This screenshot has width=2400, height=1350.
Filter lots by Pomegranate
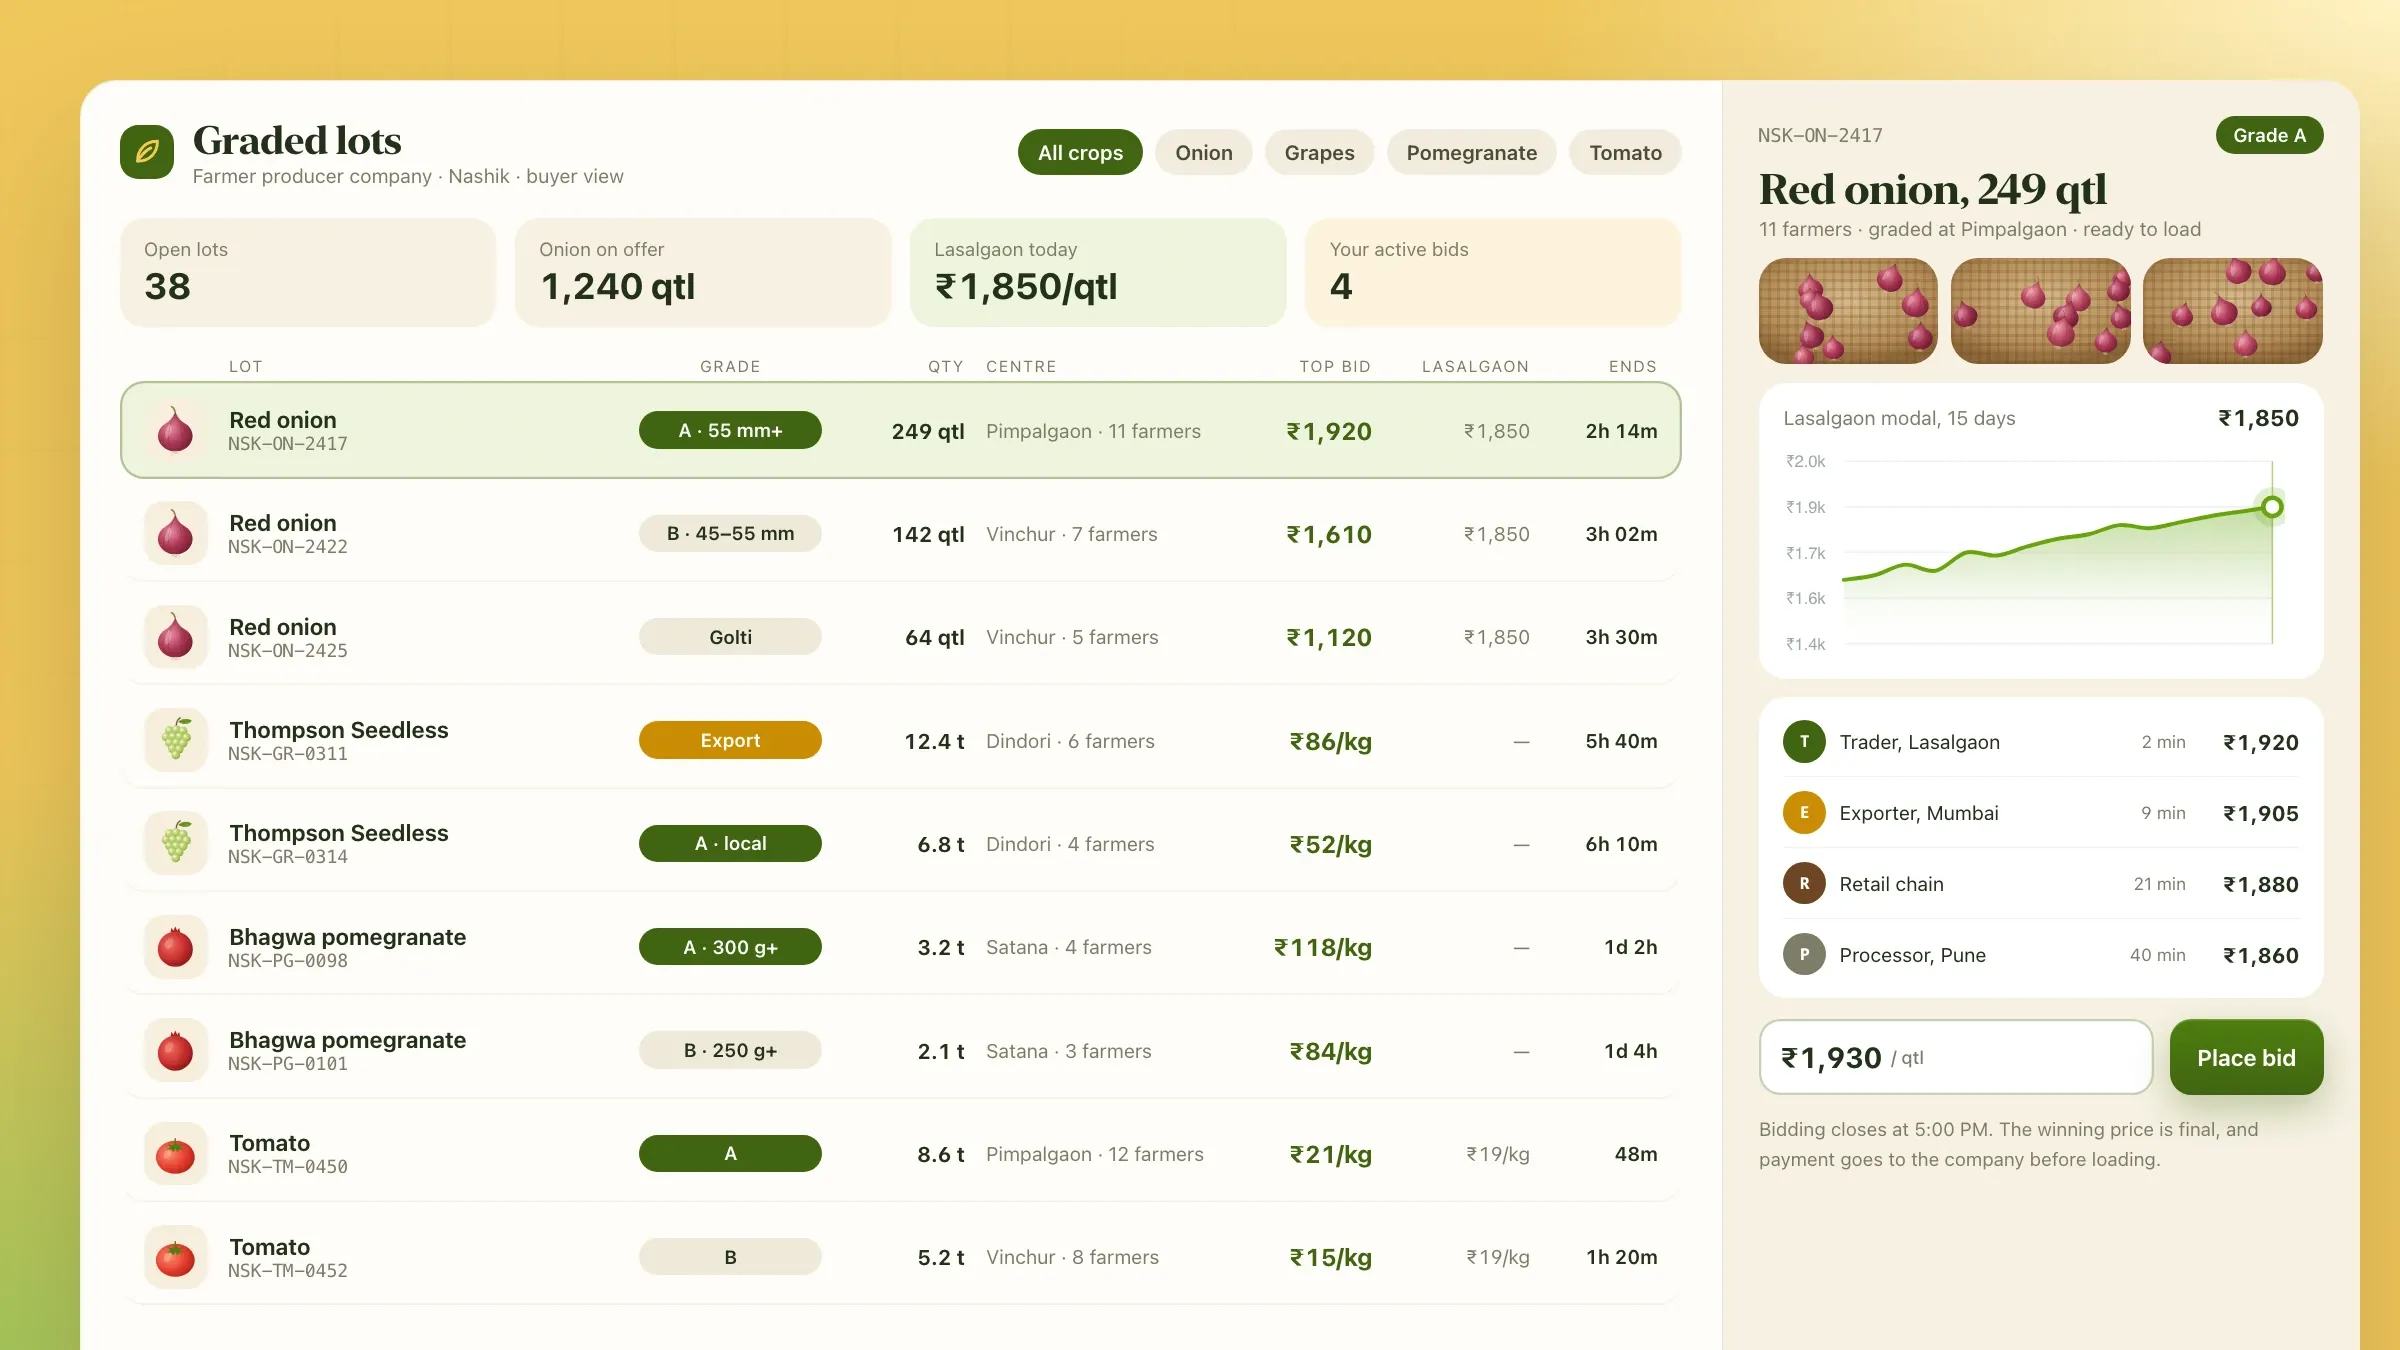(1472, 152)
